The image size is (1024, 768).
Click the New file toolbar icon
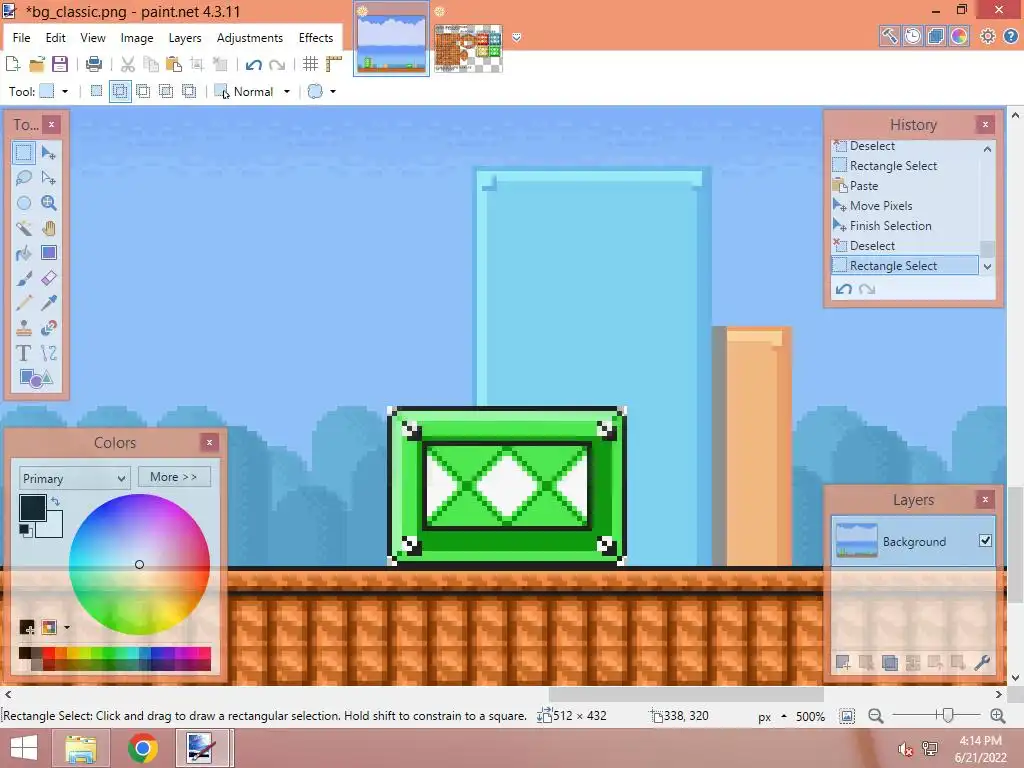13,64
